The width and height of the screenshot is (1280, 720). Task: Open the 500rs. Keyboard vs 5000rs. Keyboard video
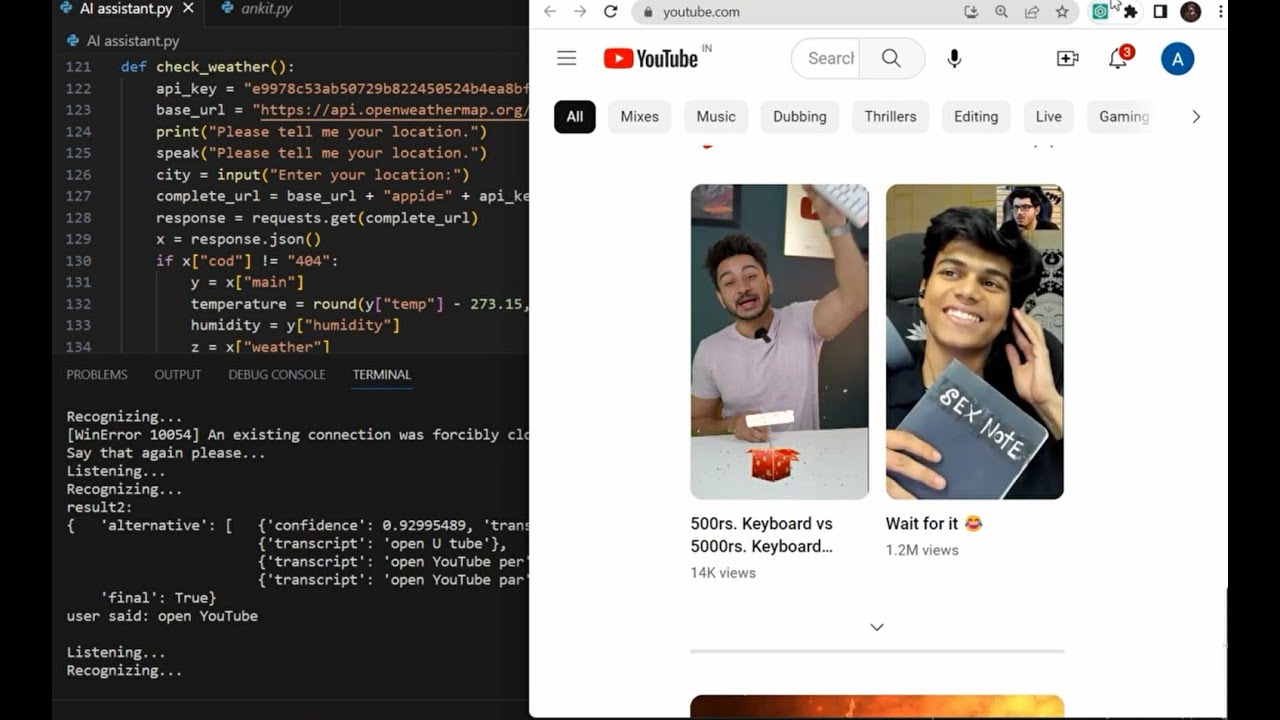[780, 340]
